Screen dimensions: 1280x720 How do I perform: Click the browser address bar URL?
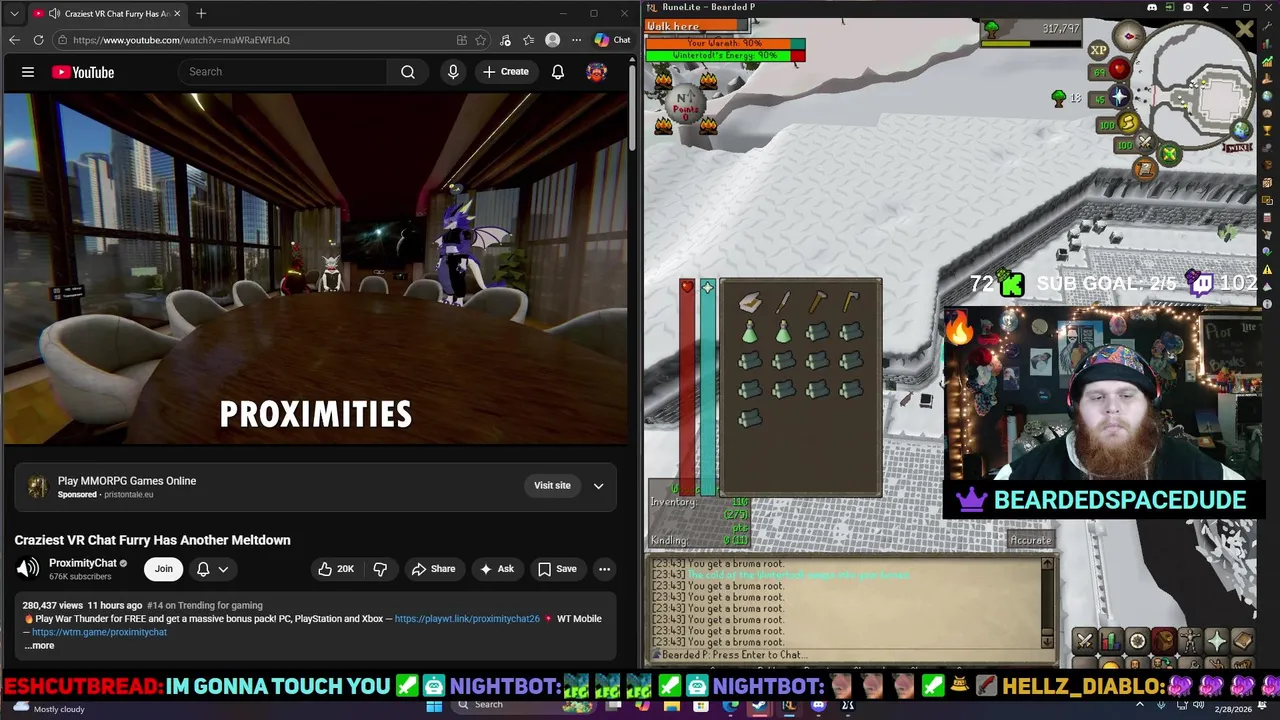coord(181,40)
